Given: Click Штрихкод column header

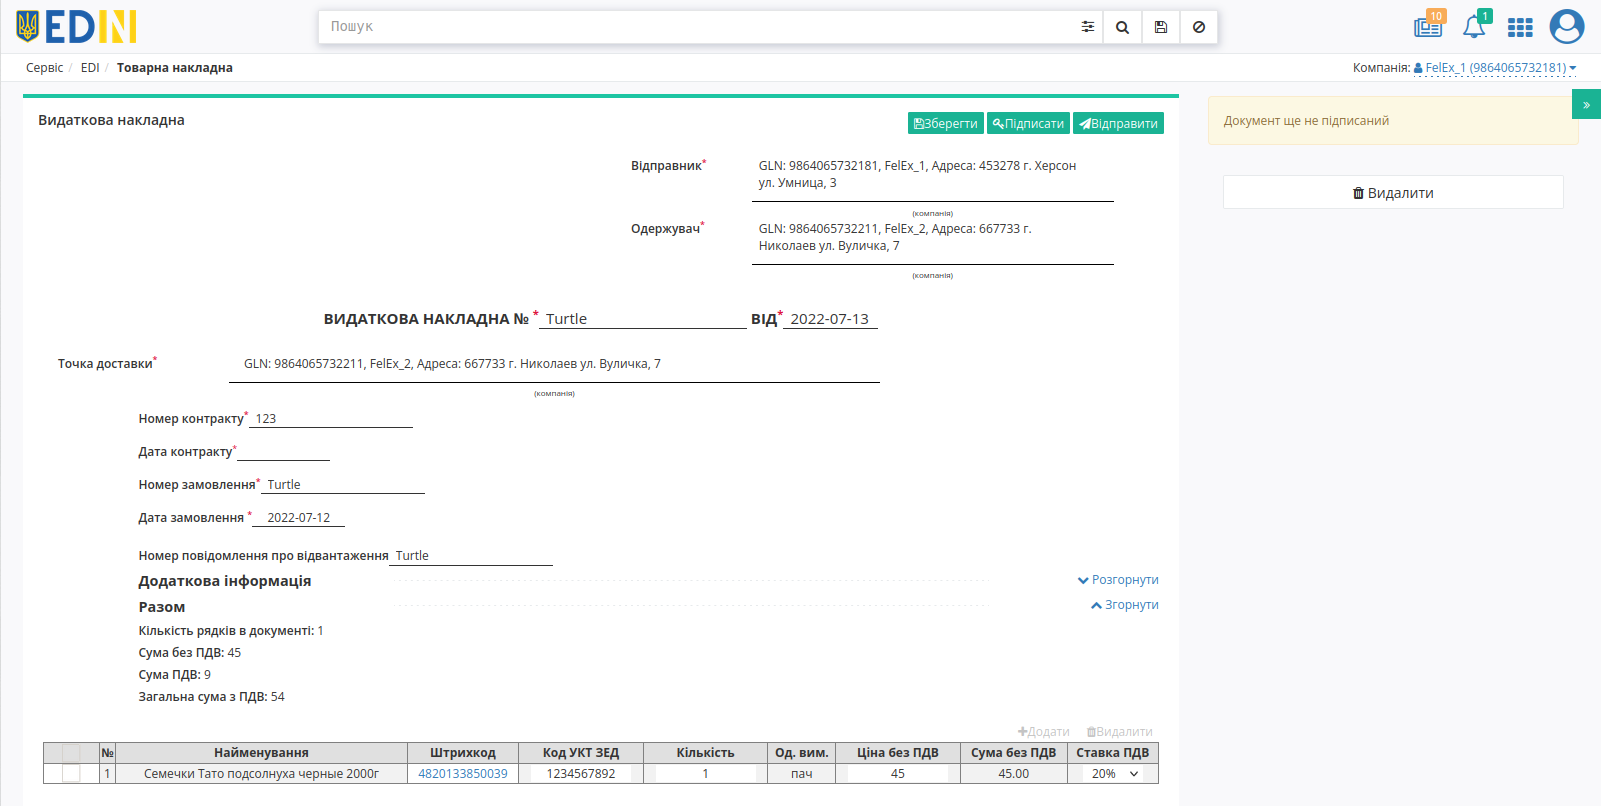Looking at the screenshot, I should 463,753.
